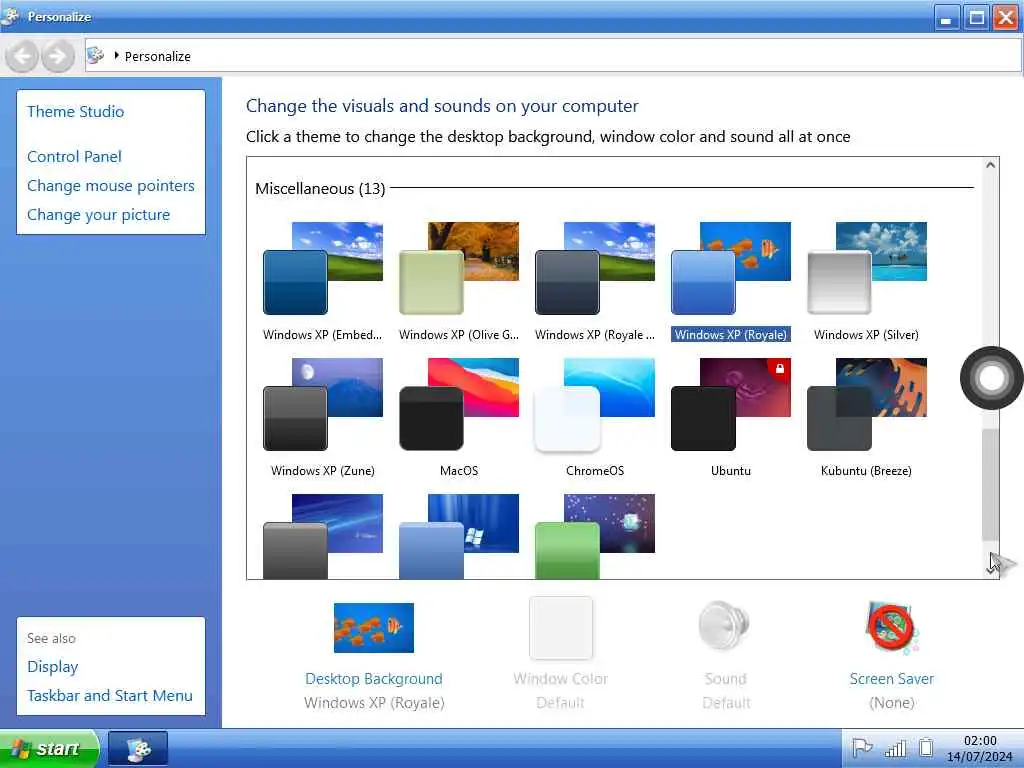This screenshot has height=768, width=1024.
Task: Click the Personalize breadcrumb in address bar
Action: (x=157, y=56)
